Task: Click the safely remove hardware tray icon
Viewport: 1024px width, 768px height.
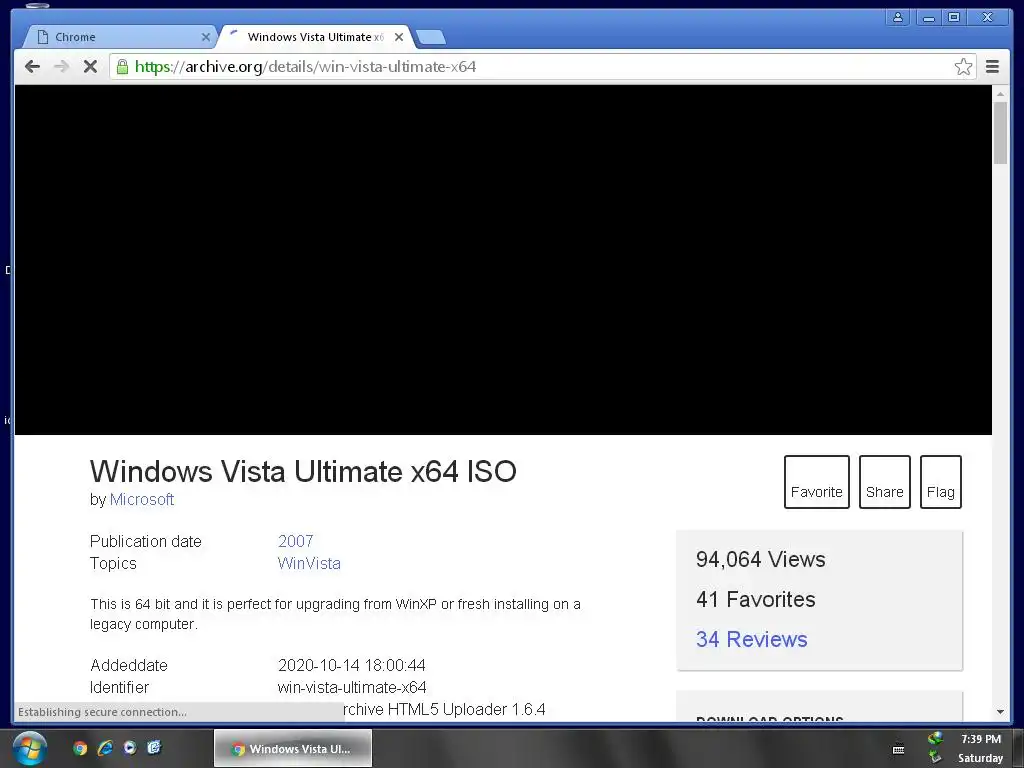Action: tap(935, 758)
